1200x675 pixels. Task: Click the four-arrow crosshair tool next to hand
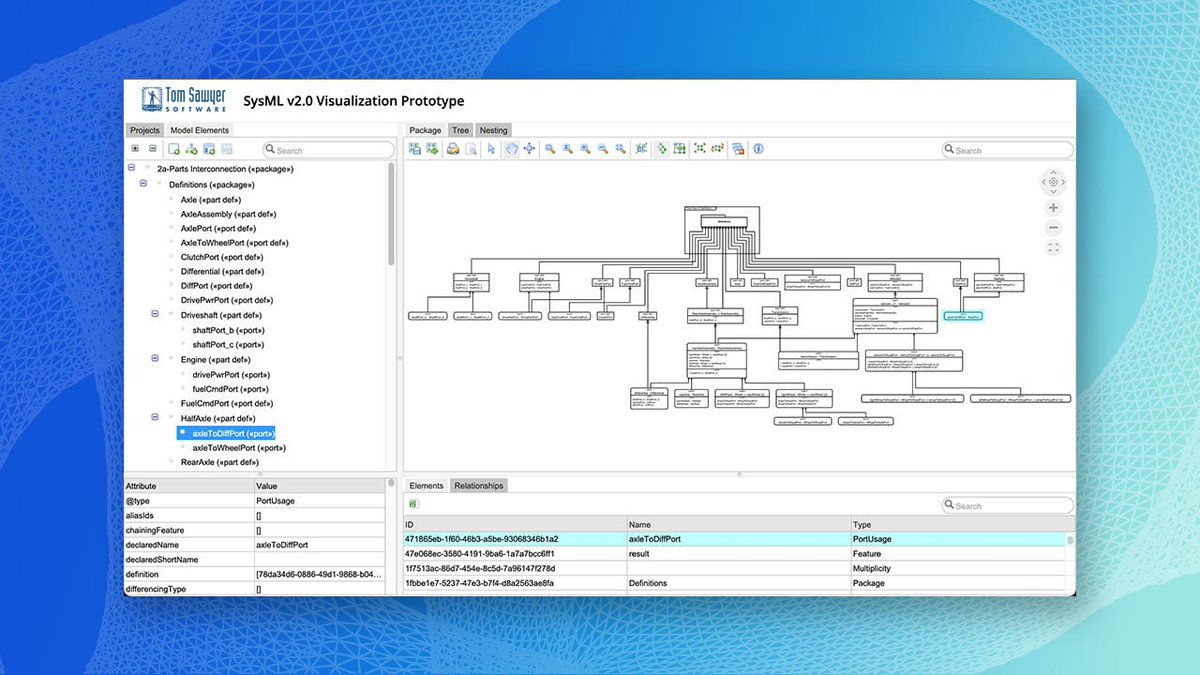(529, 149)
